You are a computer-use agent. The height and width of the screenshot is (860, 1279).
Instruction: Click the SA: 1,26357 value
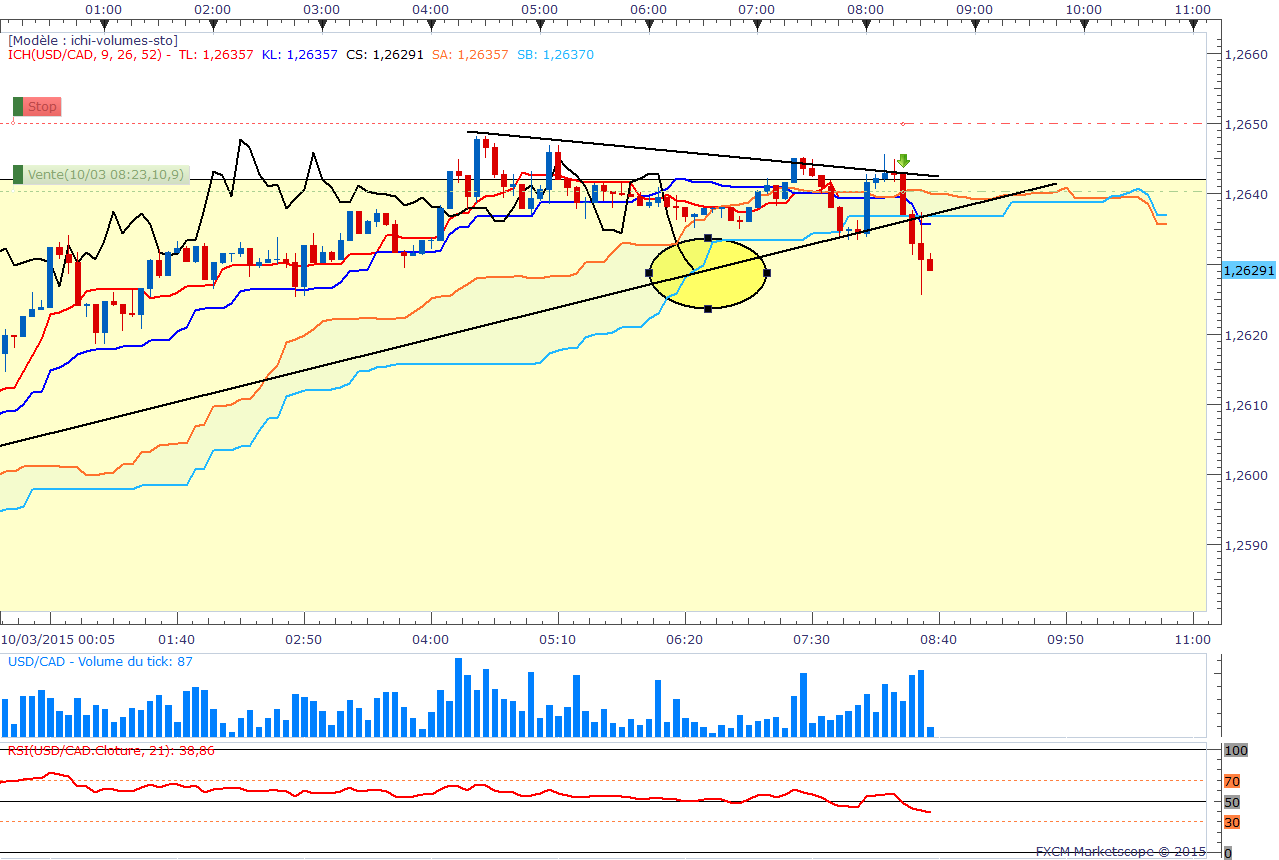point(470,54)
